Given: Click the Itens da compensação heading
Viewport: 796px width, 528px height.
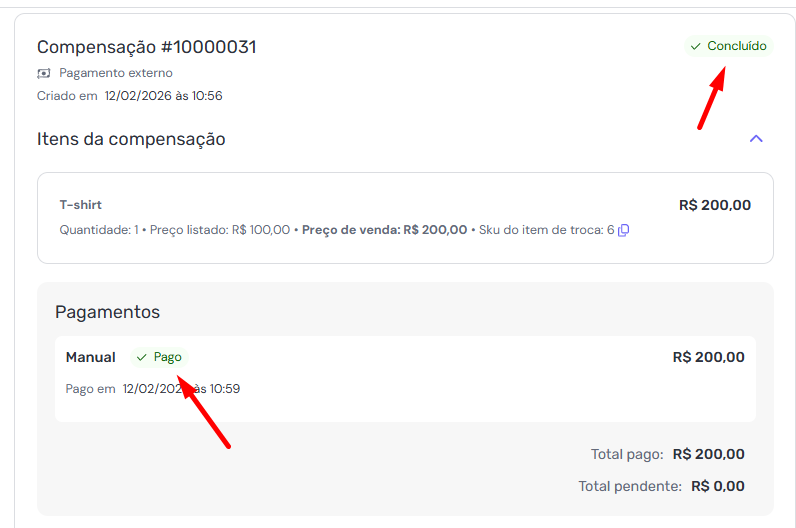Looking at the screenshot, I should pyautogui.click(x=131, y=139).
